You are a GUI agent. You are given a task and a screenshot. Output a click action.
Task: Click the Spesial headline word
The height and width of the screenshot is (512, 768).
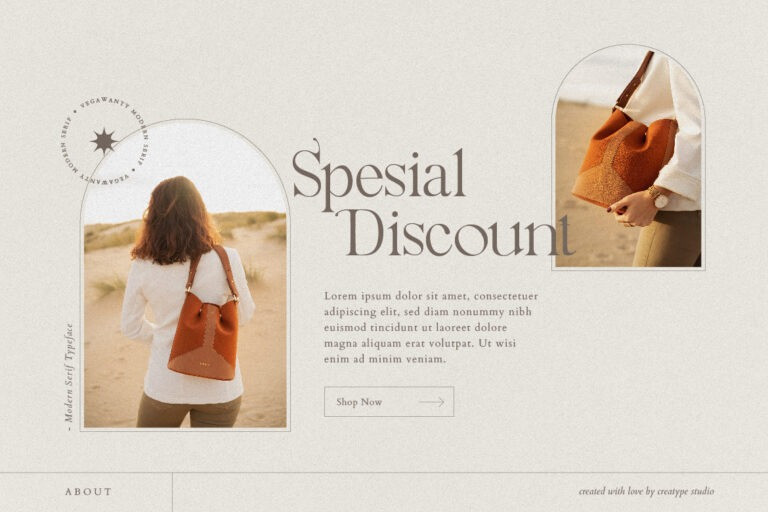pyautogui.click(x=379, y=174)
